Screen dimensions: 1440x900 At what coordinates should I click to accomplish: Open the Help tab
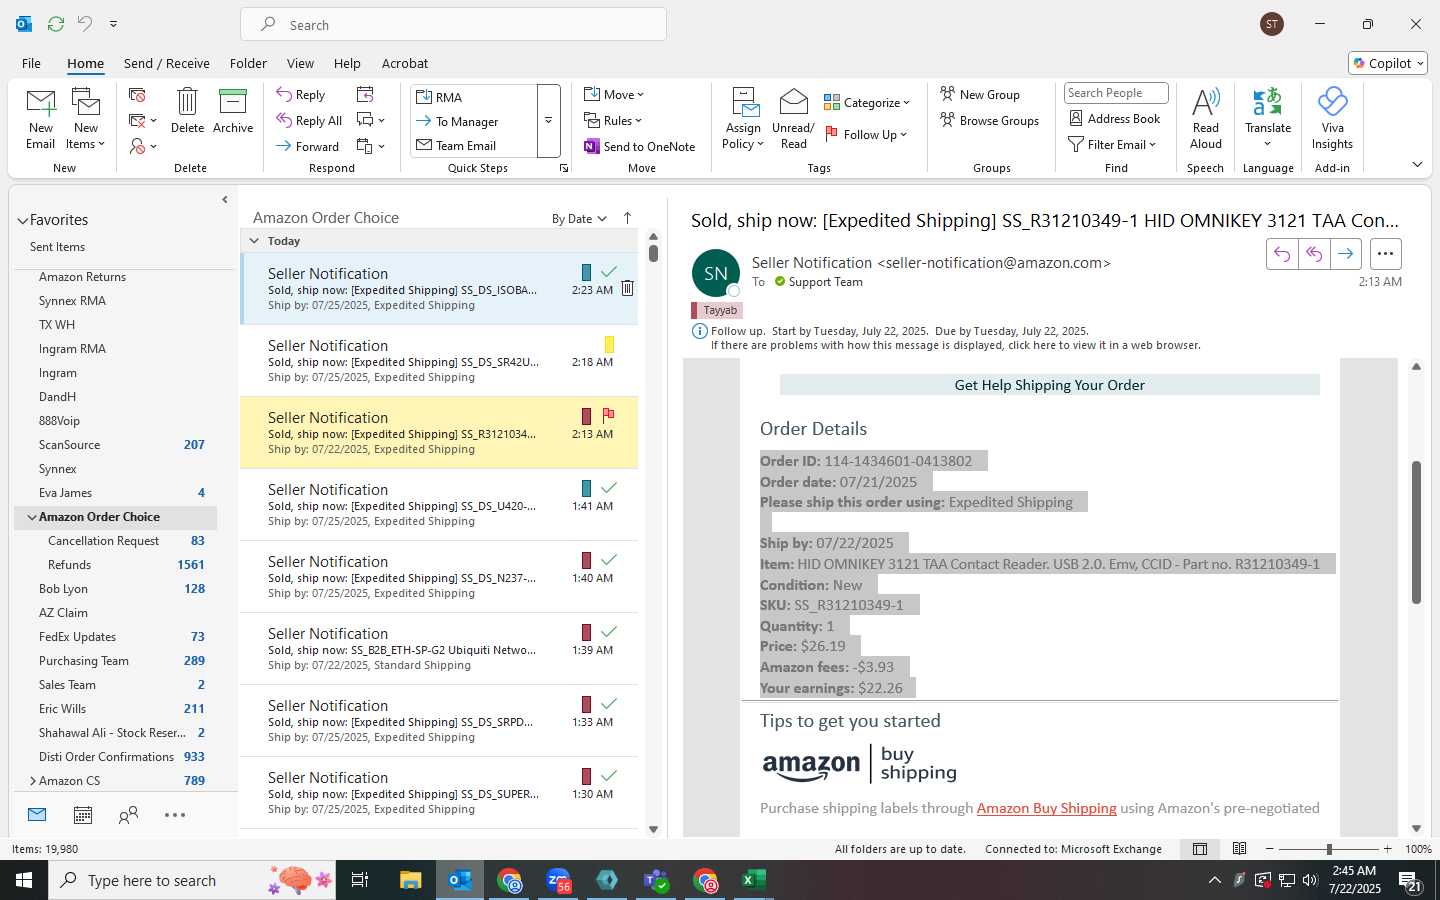pos(347,63)
